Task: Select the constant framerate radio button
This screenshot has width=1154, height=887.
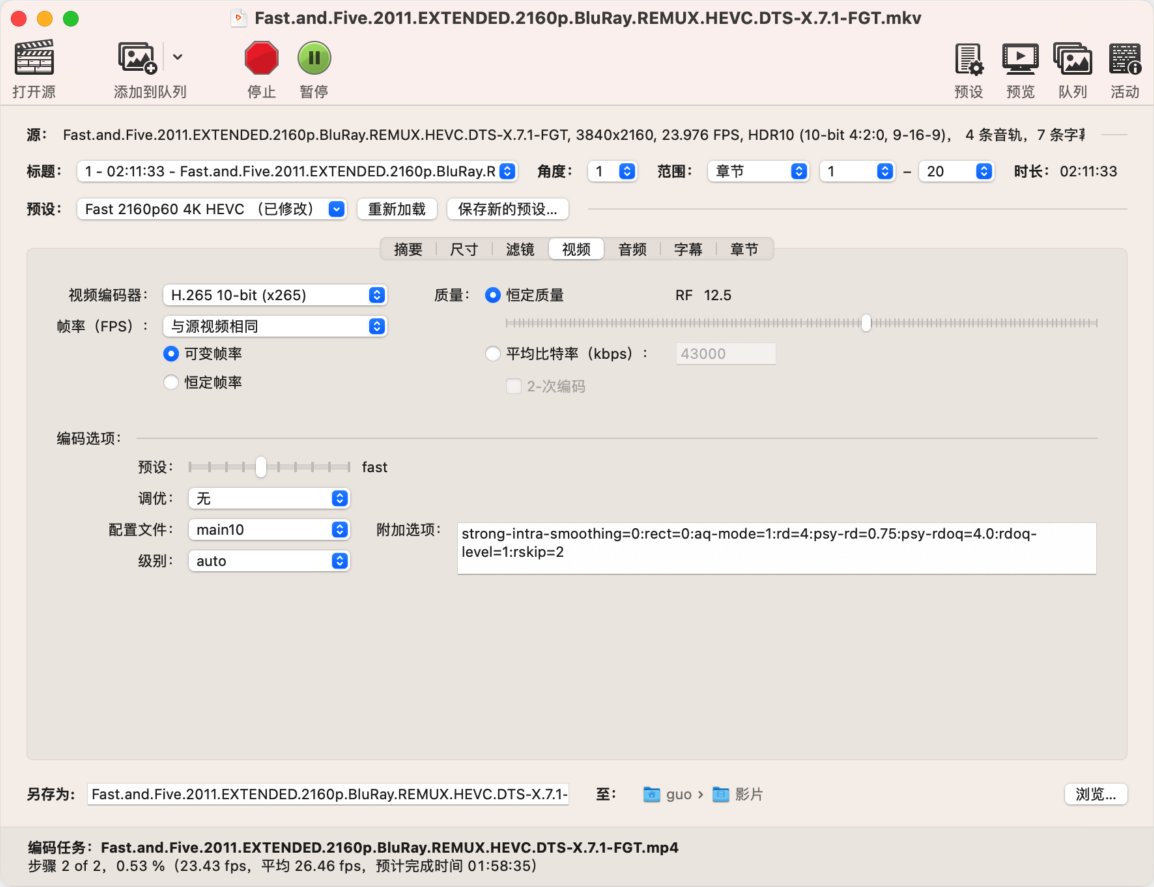Action: point(171,382)
